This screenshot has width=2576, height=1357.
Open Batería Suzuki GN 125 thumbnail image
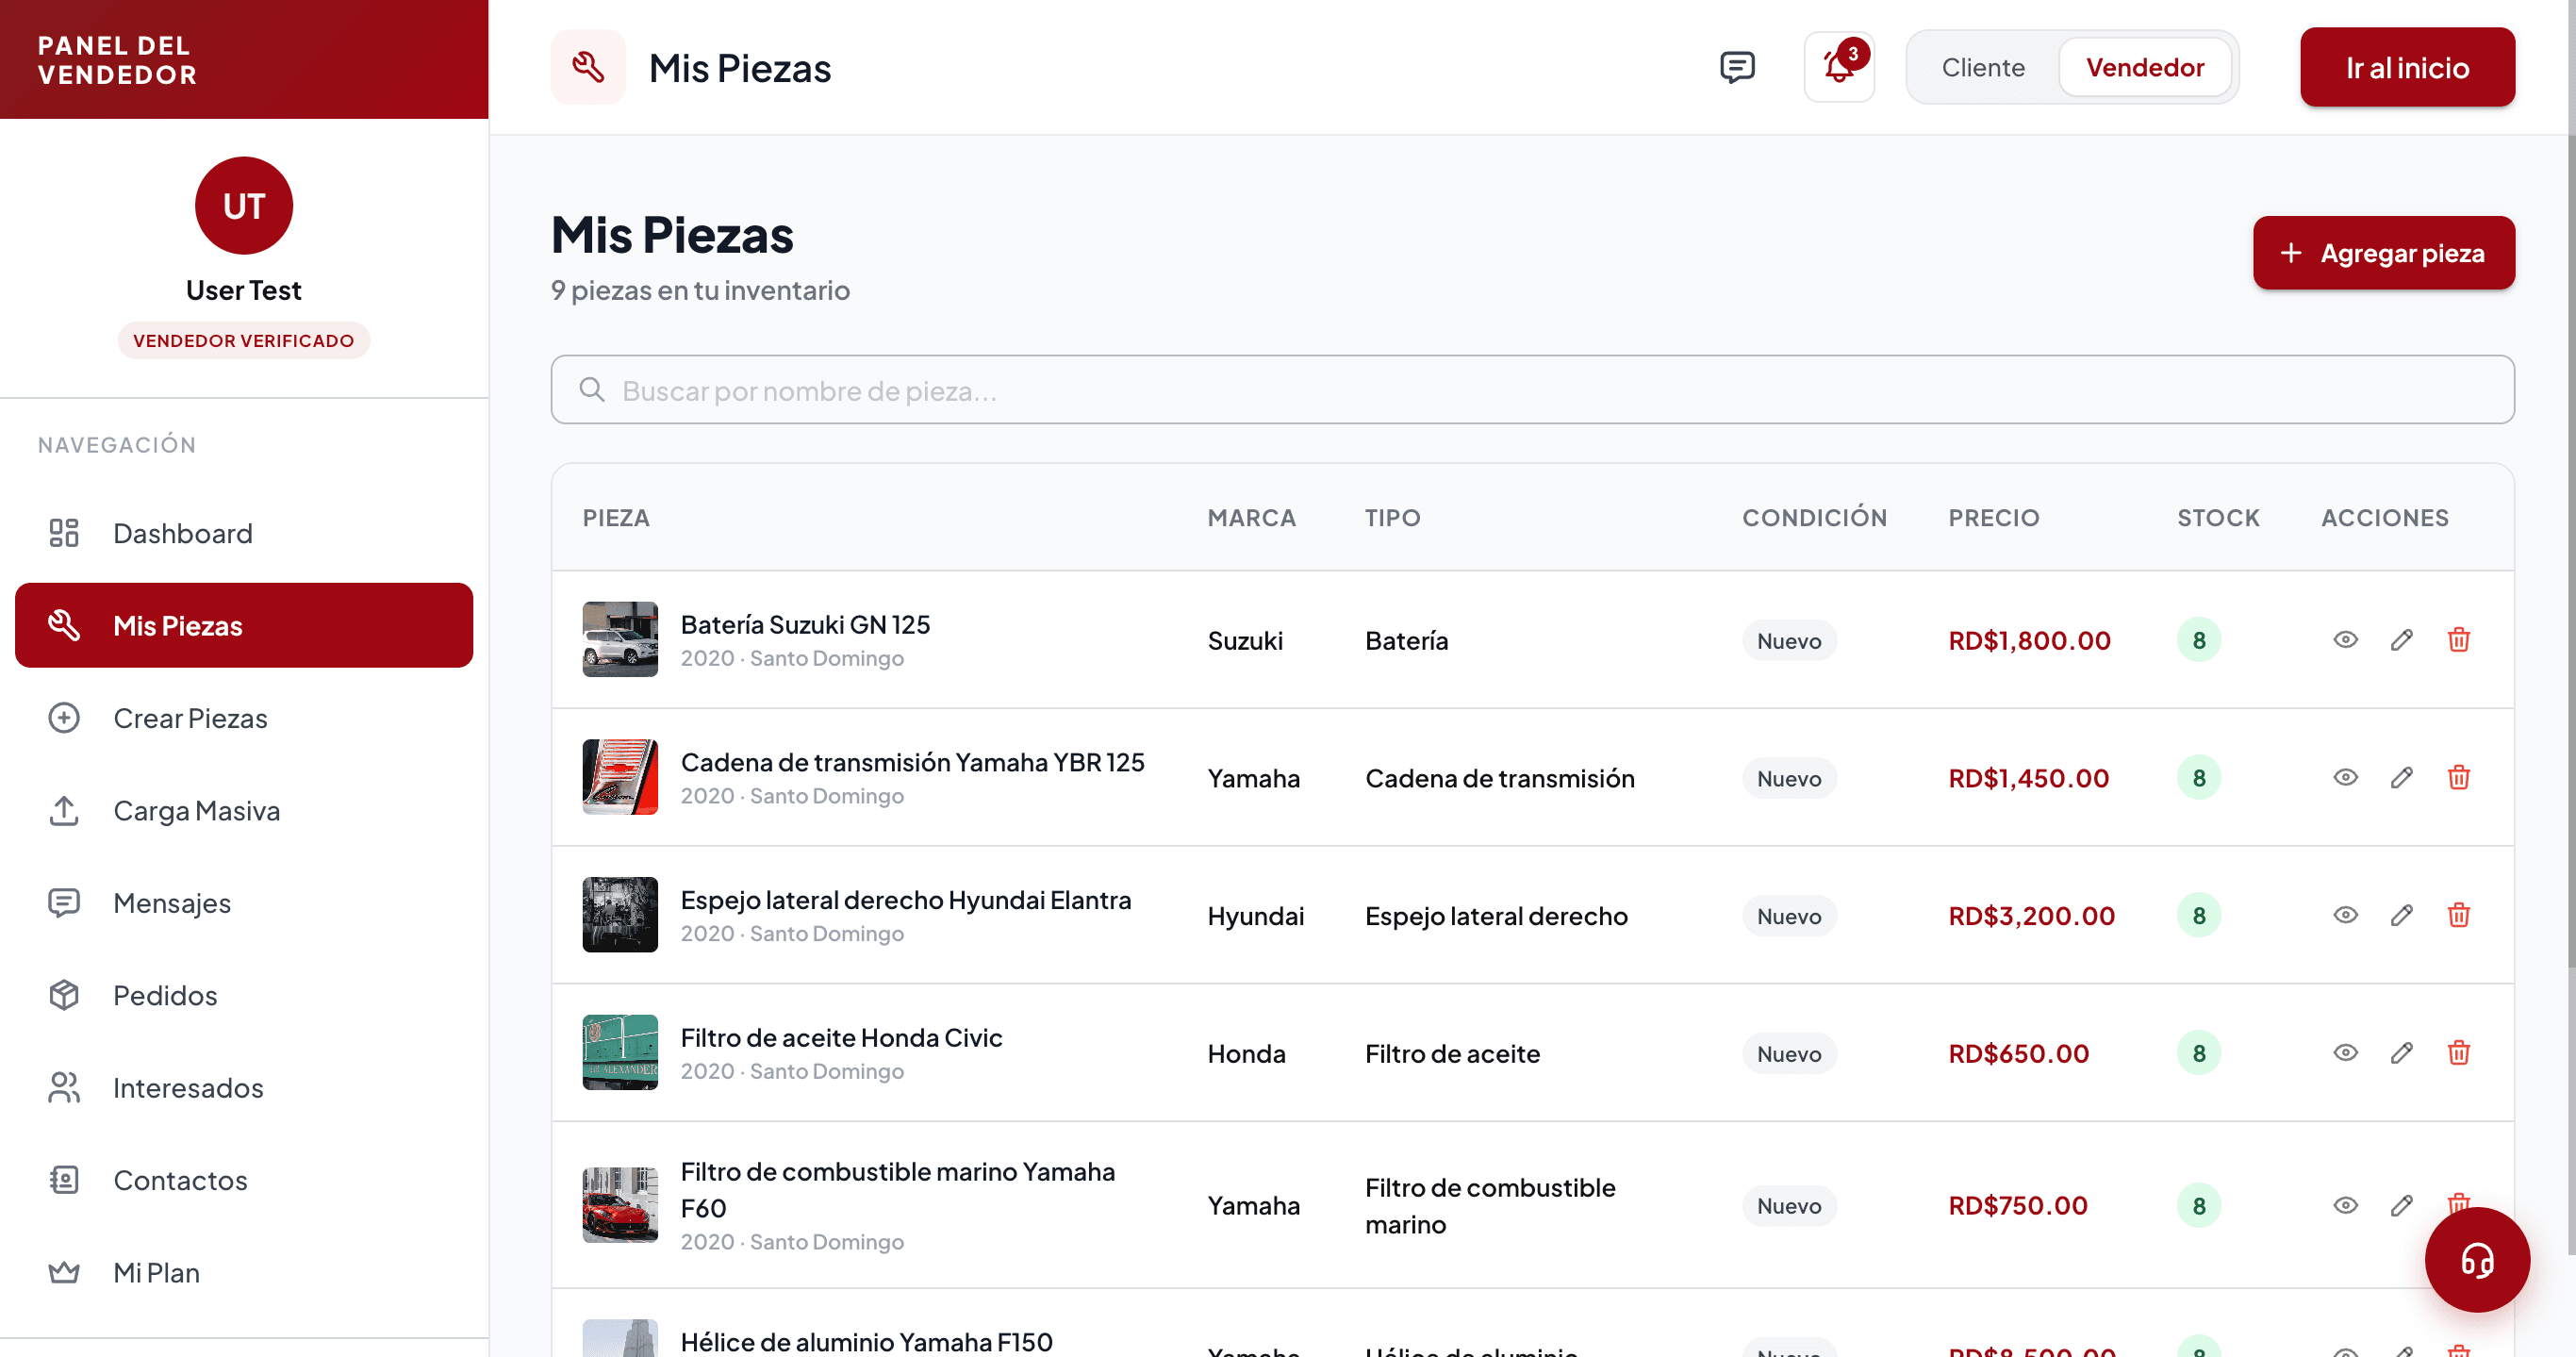(620, 639)
